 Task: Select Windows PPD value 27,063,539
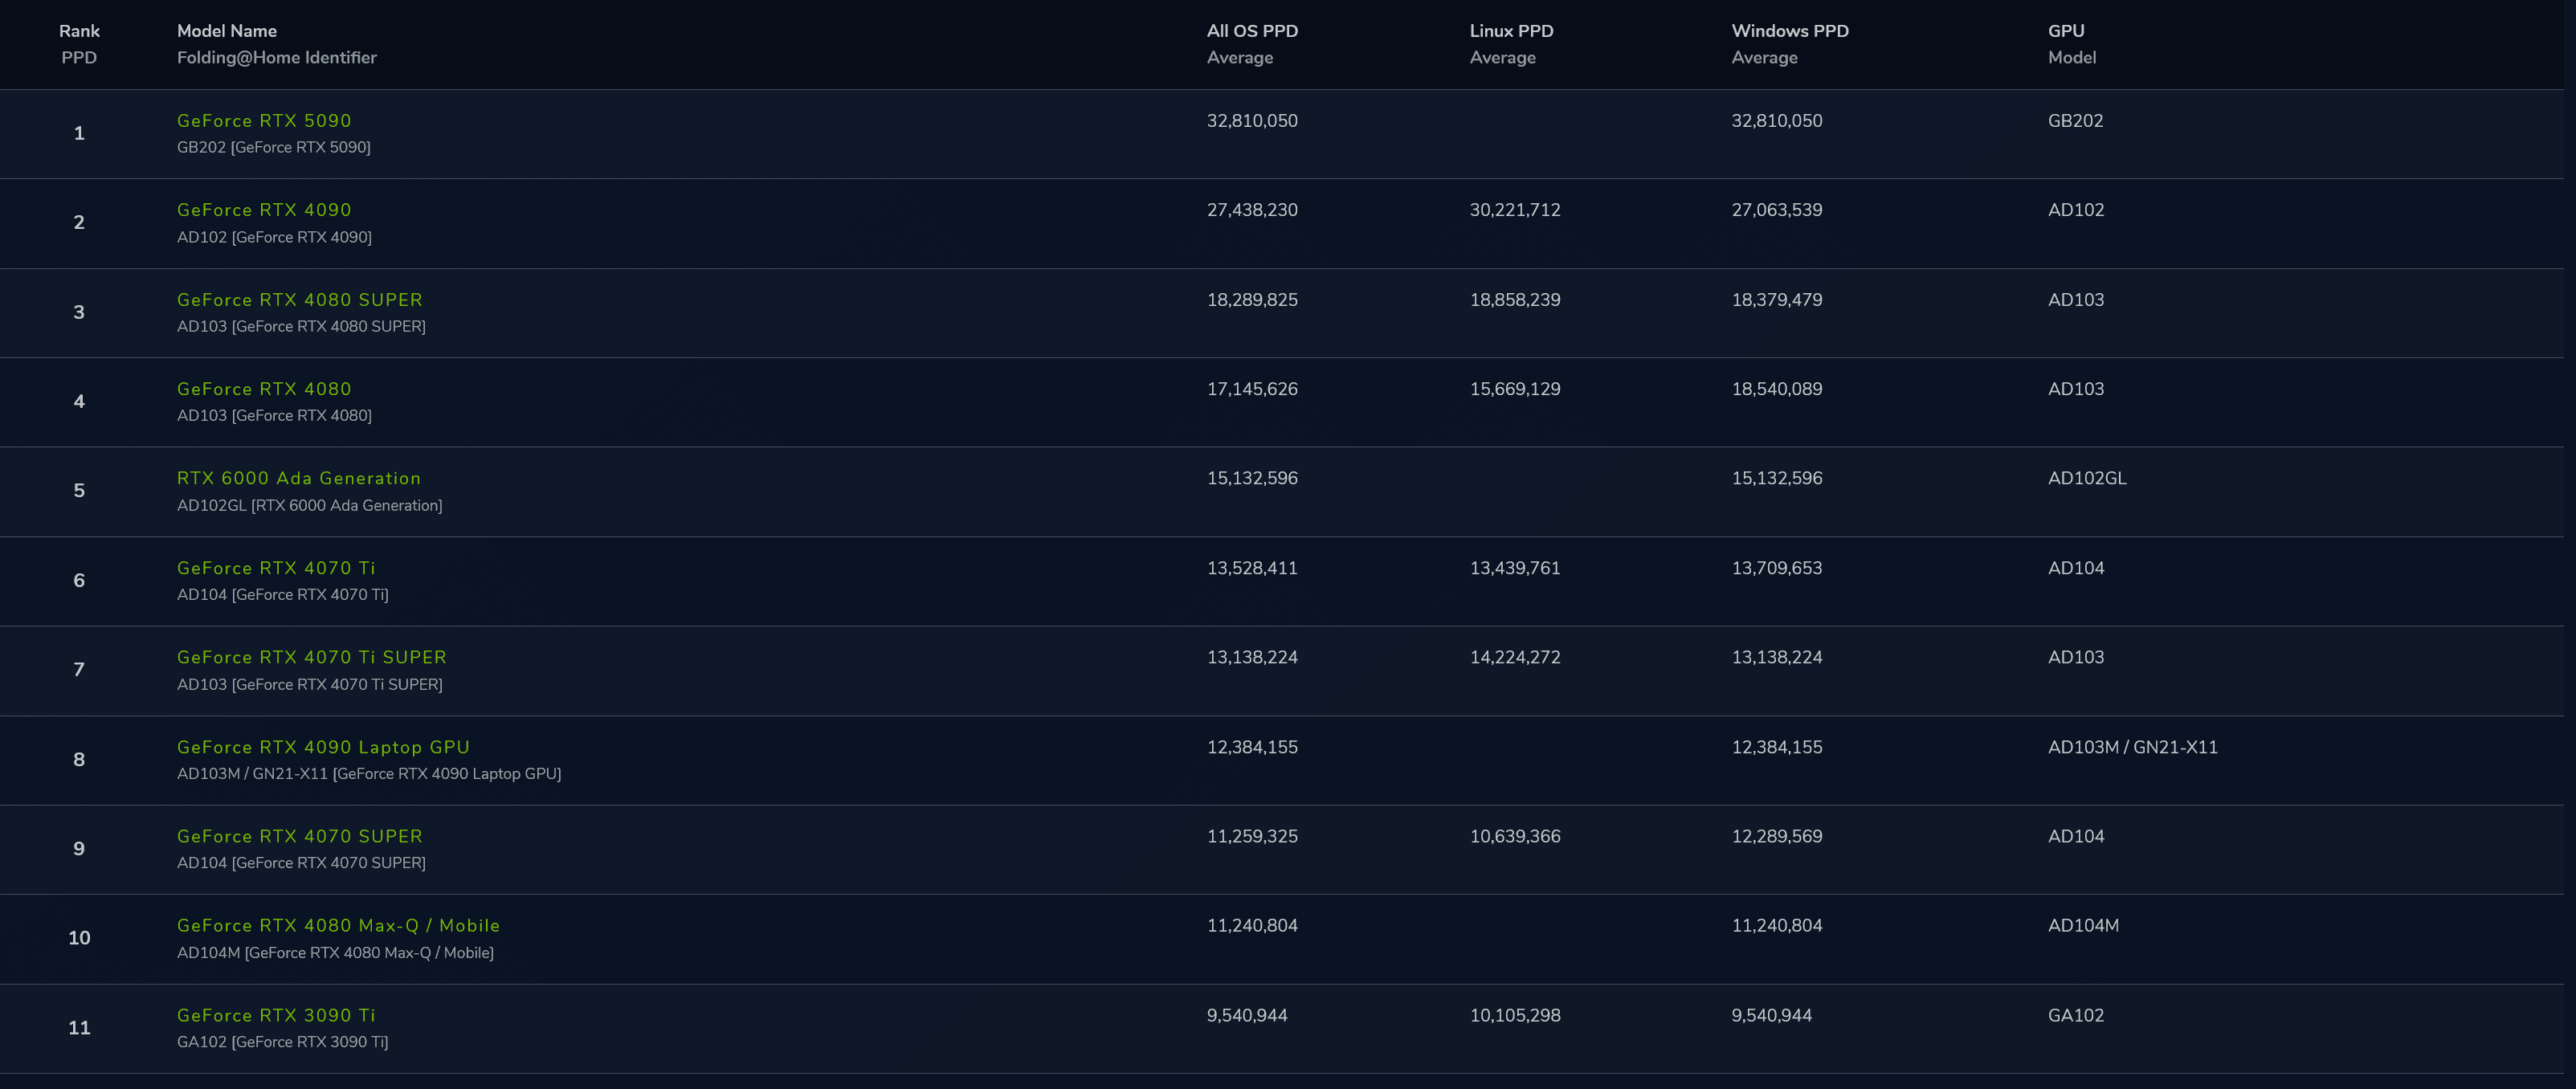[1776, 210]
